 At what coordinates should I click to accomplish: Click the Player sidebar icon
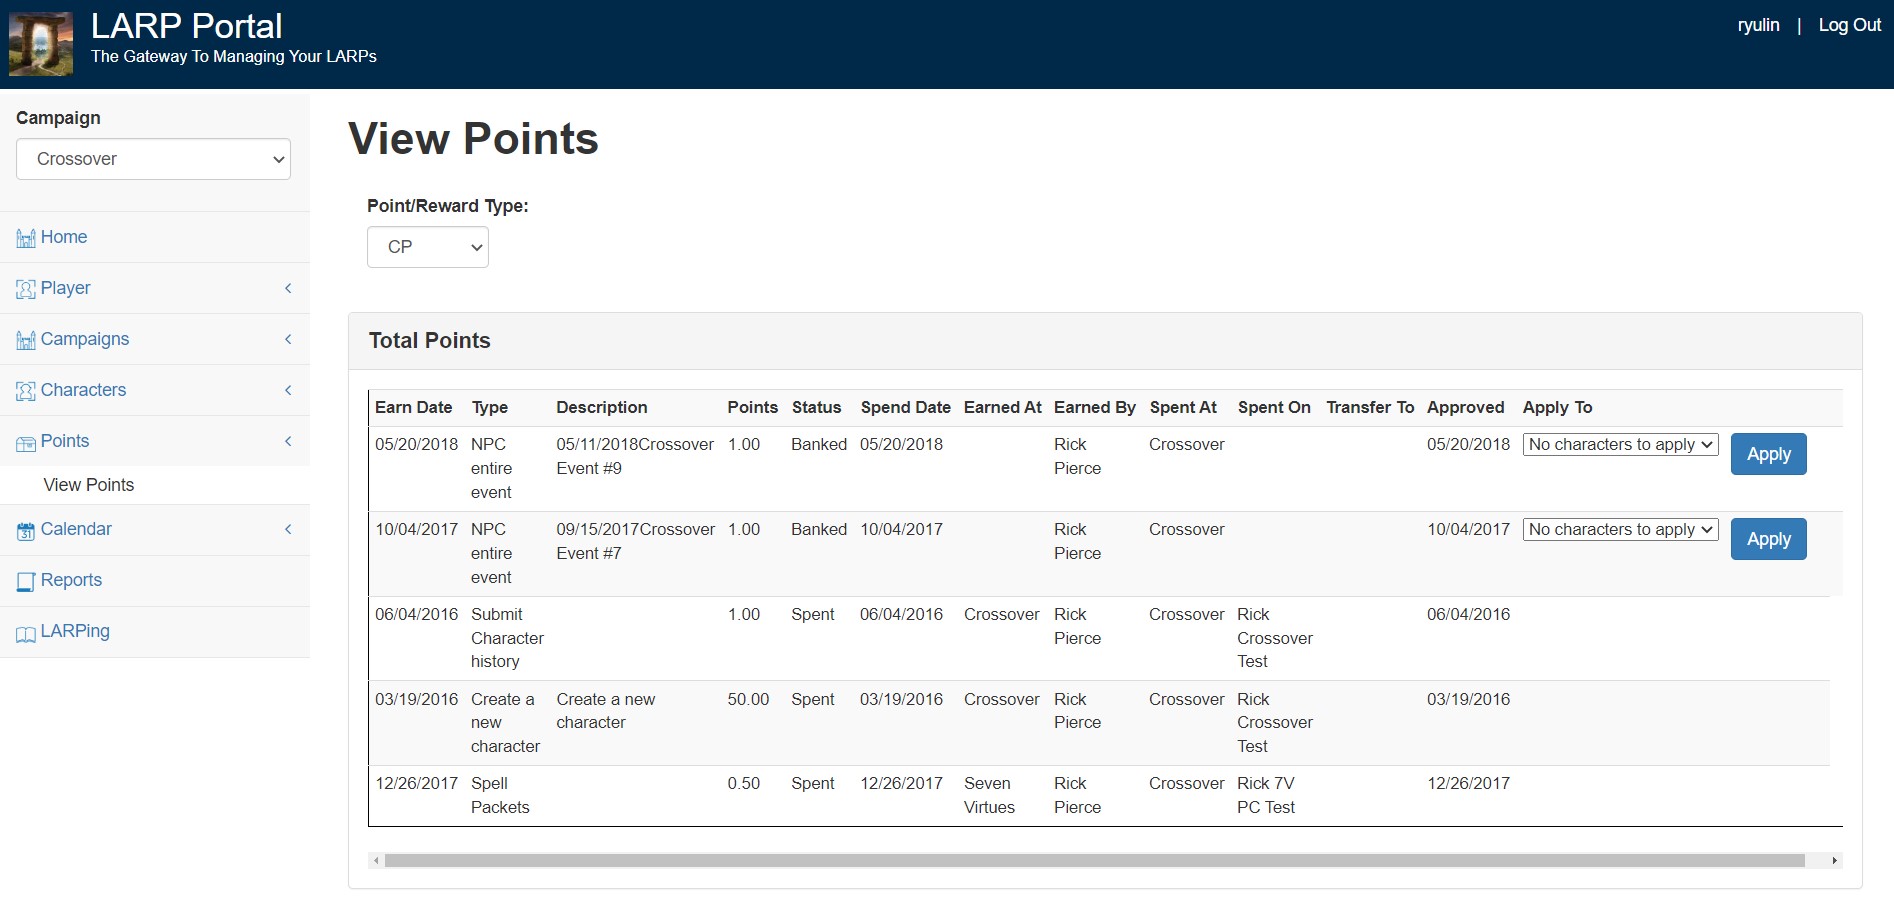[x=26, y=289]
